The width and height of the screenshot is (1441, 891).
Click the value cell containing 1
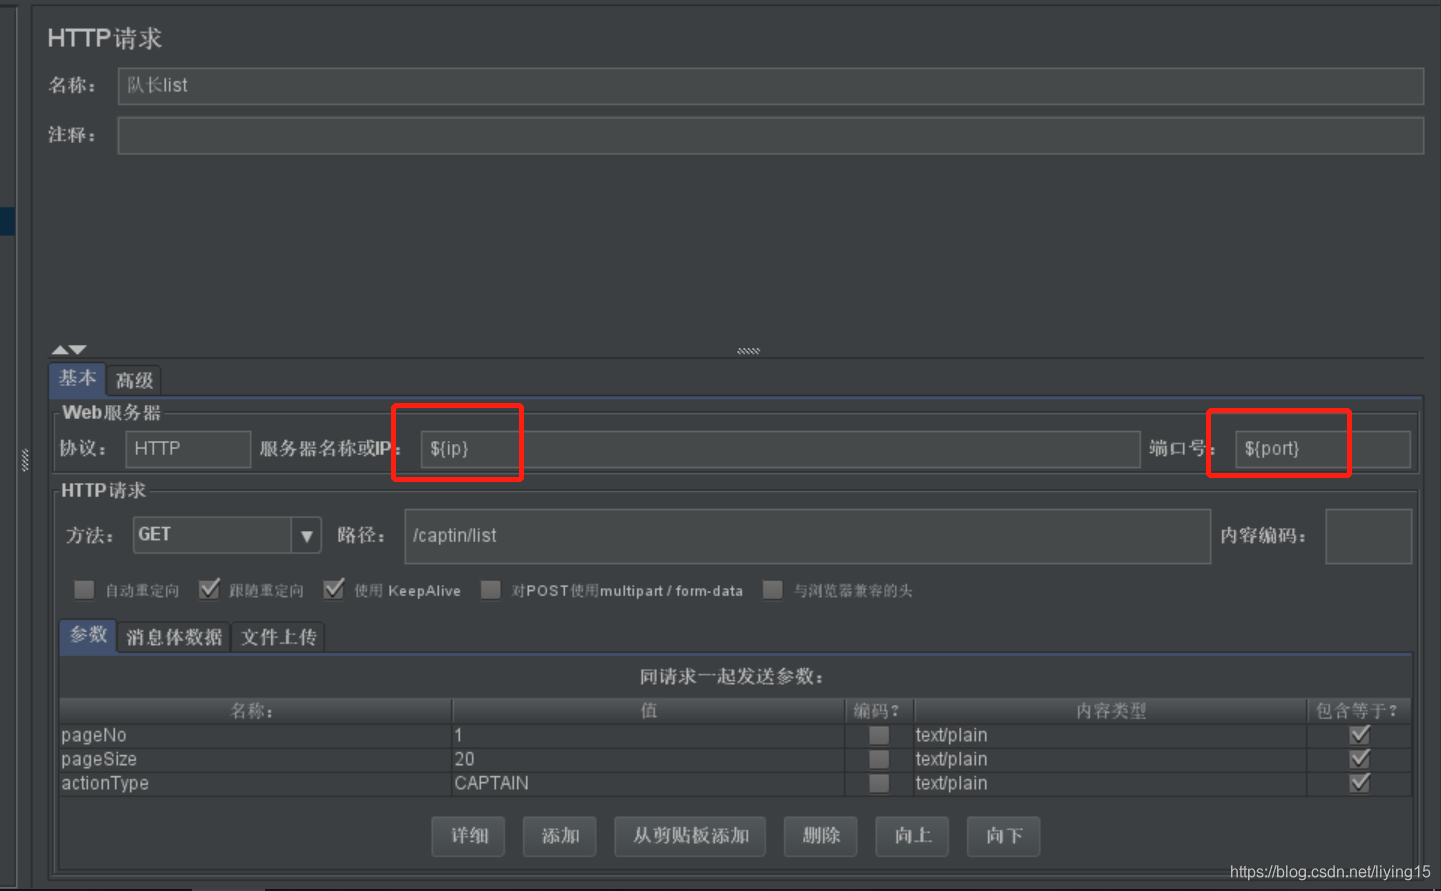[x=648, y=735]
